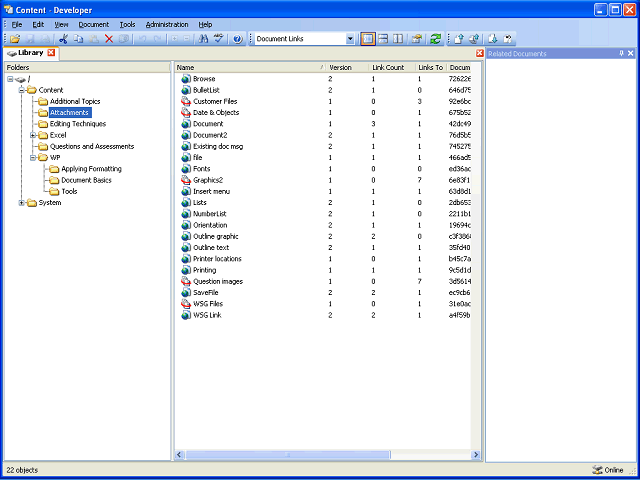Click the ABC spell check icon
This screenshot has width=640, height=480.
[x=219, y=39]
